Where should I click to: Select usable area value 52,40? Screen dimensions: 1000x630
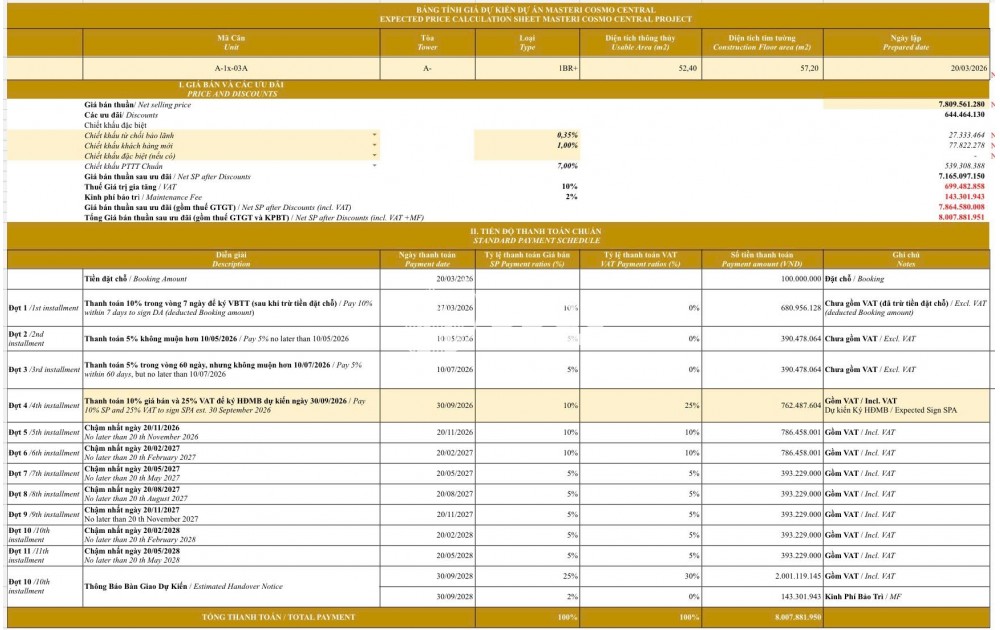coord(640,68)
